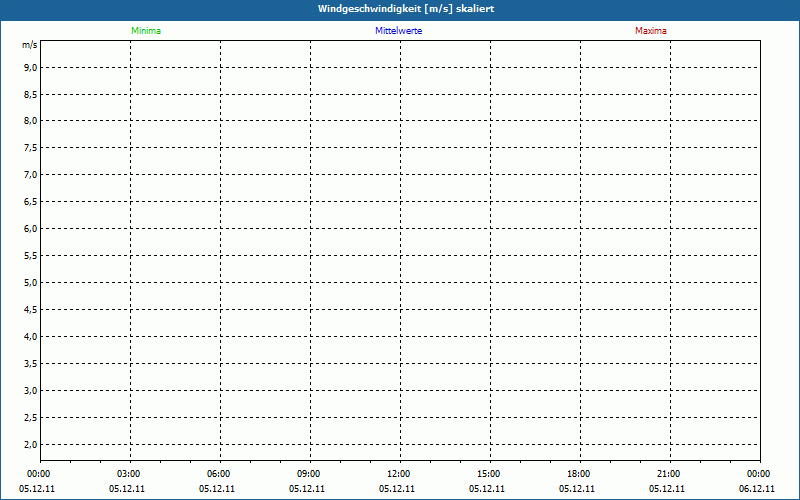Click the 6,5 y-axis value
This screenshot has height=500, width=800.
[31, 202]
